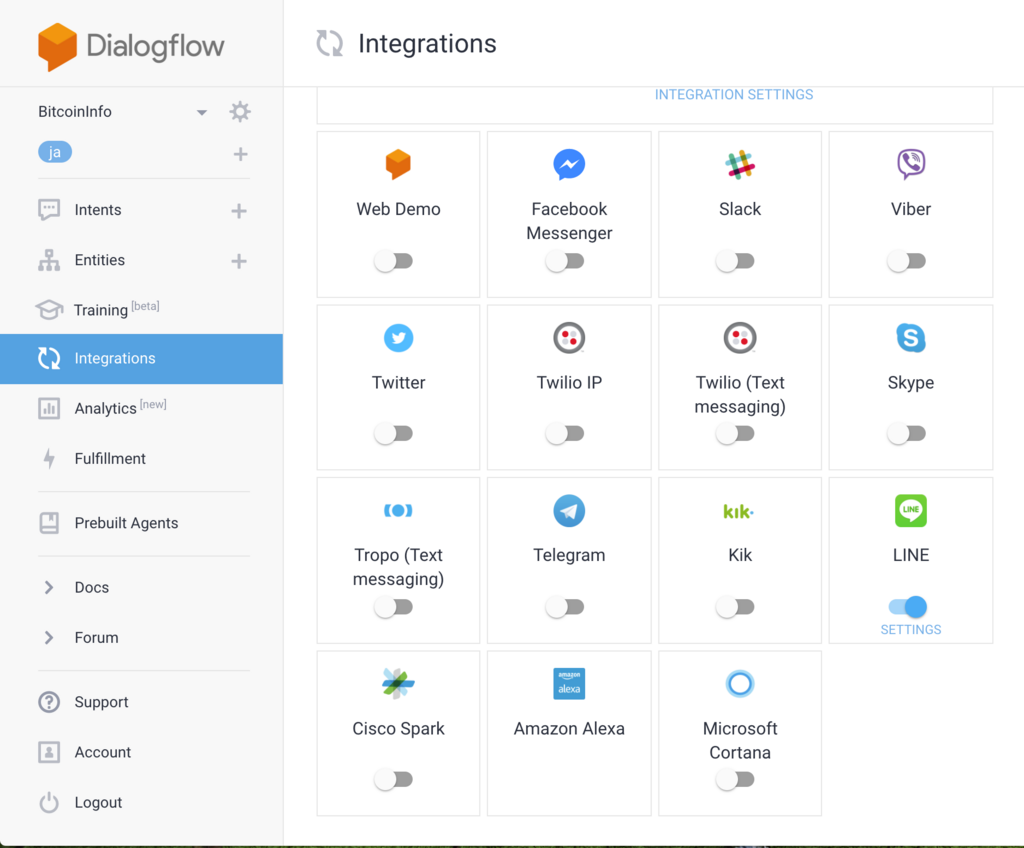Click the Facebook Messenger icon
This screenshot has height=848, width=1024.
pos(569,165)
